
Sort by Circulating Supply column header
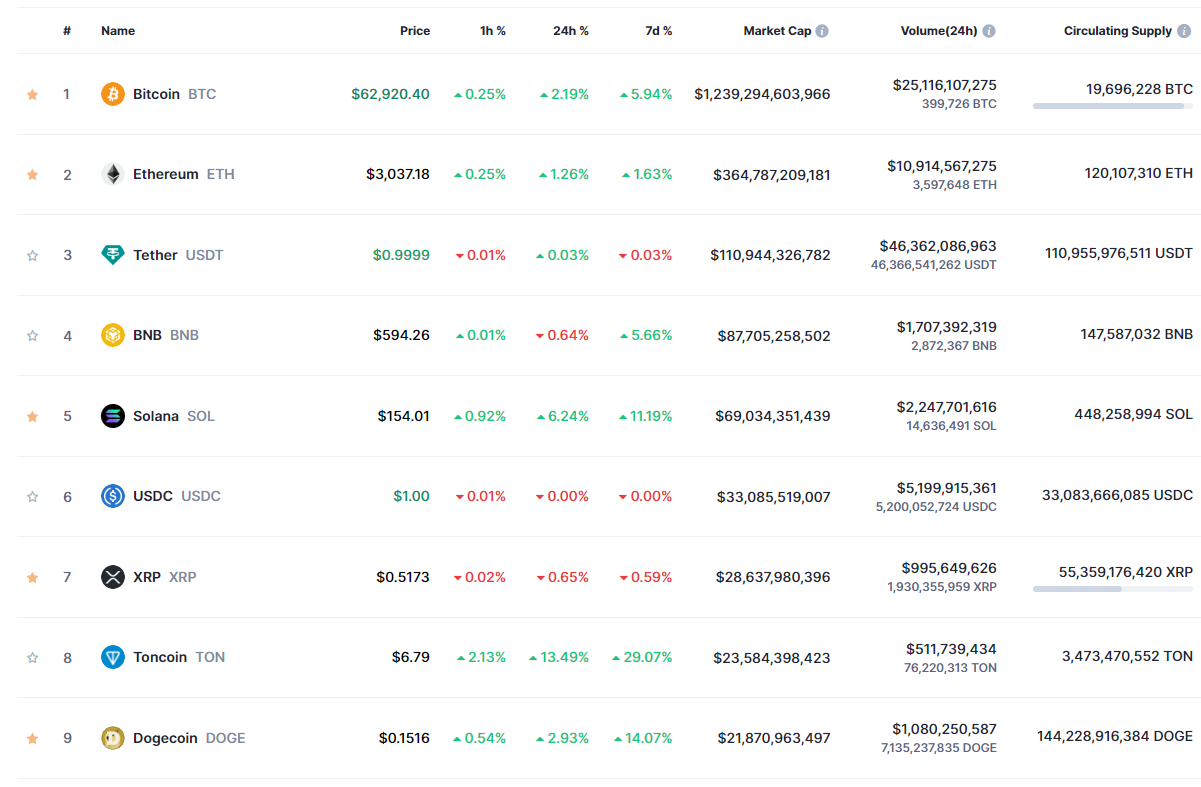pos(1118,31)
